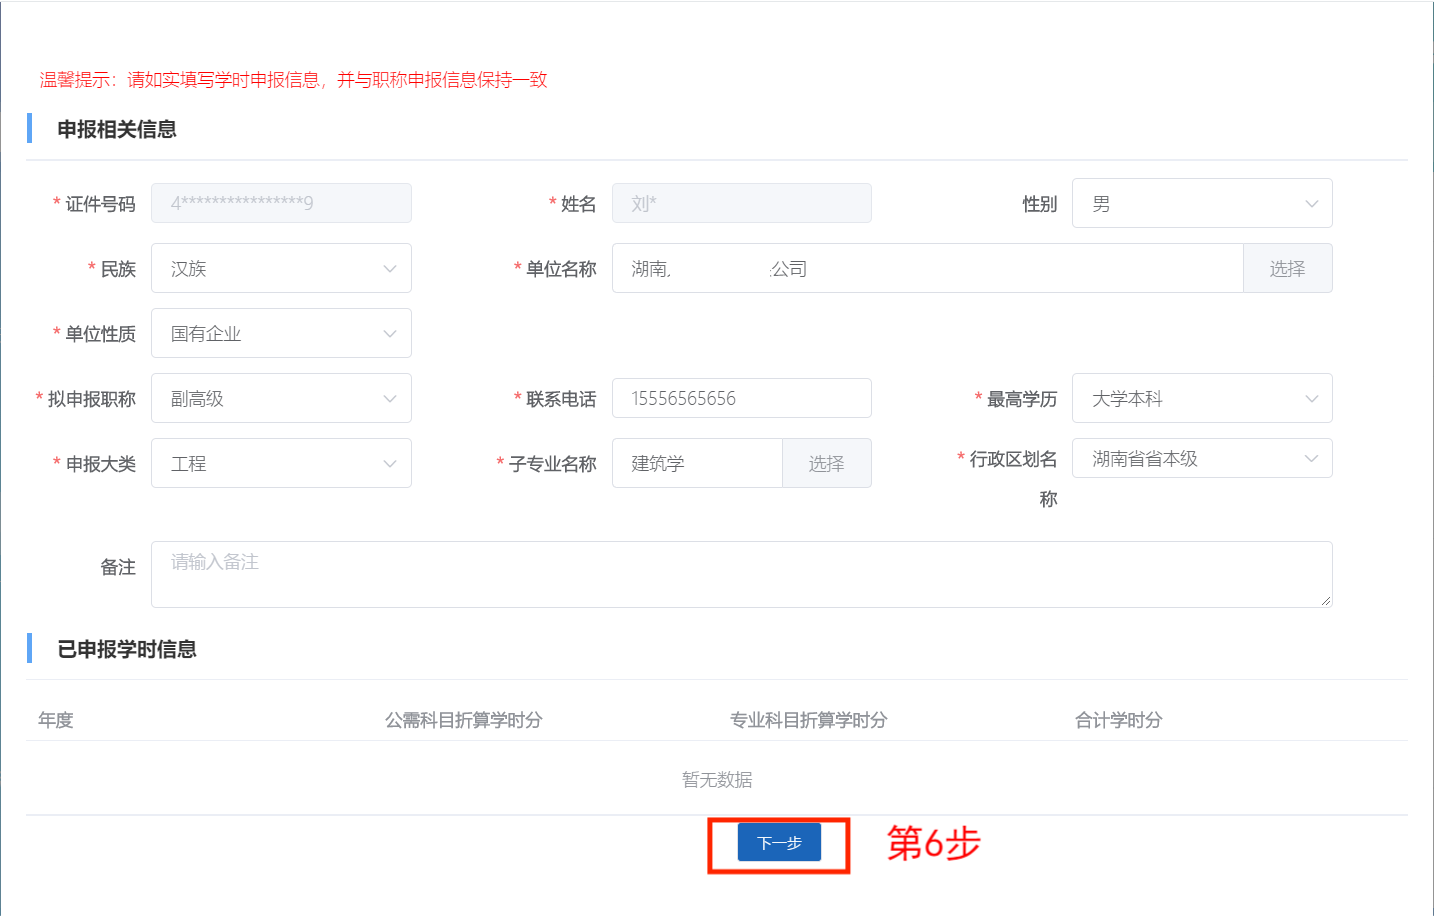Viewport: 1434px width, 916px height.
Task: Click 选择 button beside 子专业名称 field
Action: 826,464
